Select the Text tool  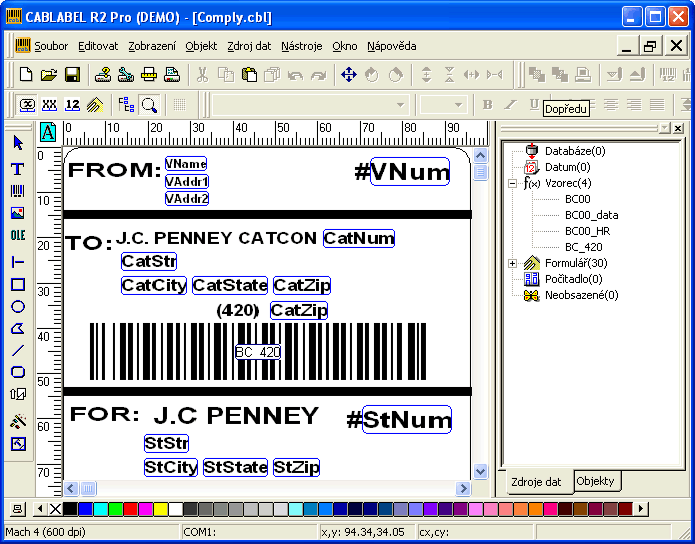click(x=18, y=169)
